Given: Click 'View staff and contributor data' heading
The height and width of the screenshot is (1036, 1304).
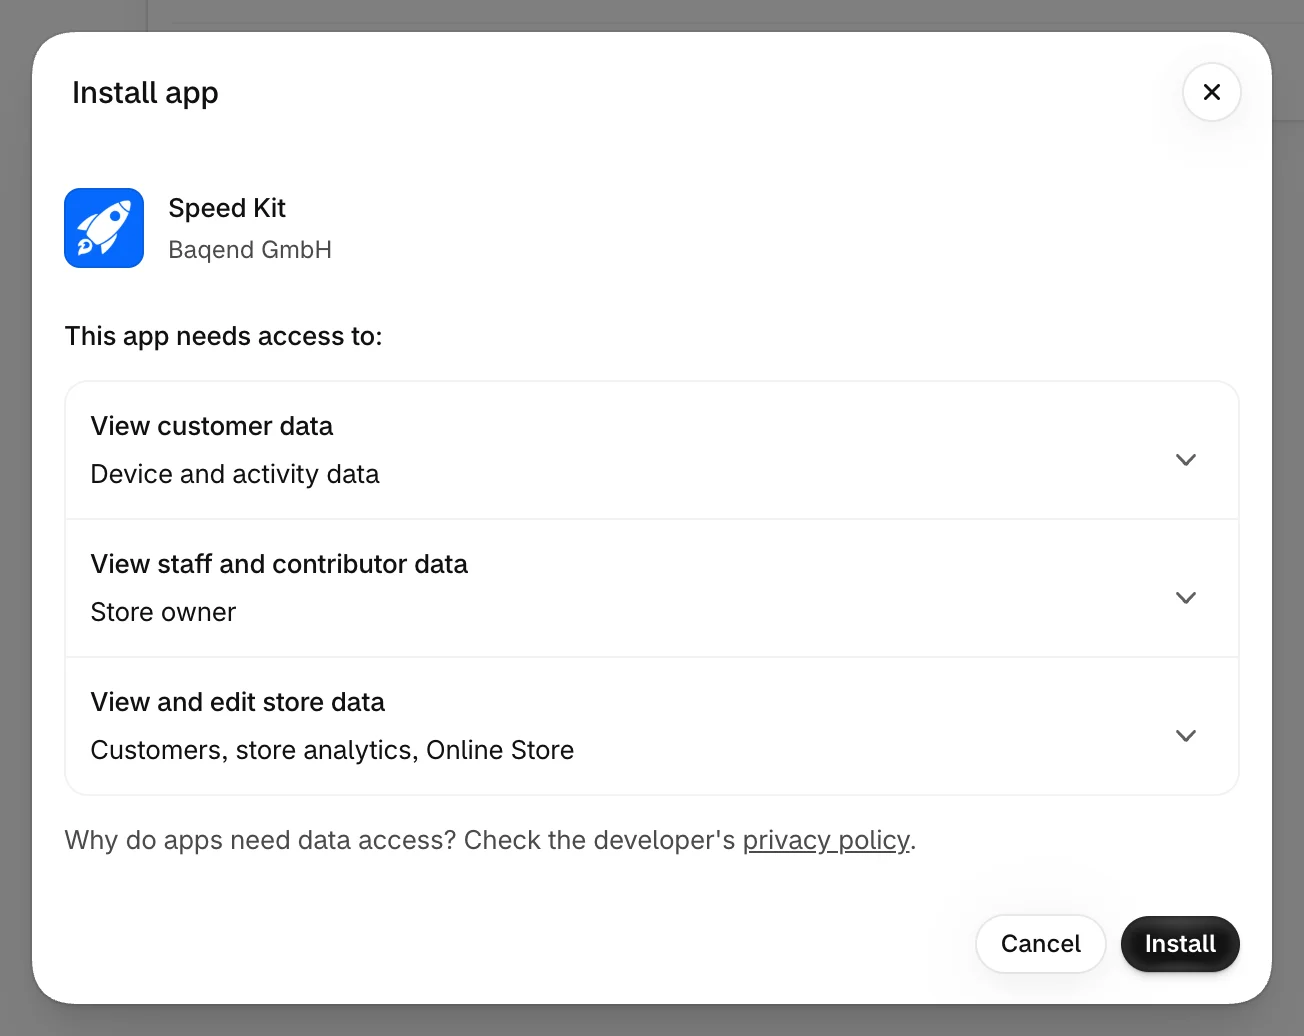Looking at the screenshot, I should tap(279, 564).
